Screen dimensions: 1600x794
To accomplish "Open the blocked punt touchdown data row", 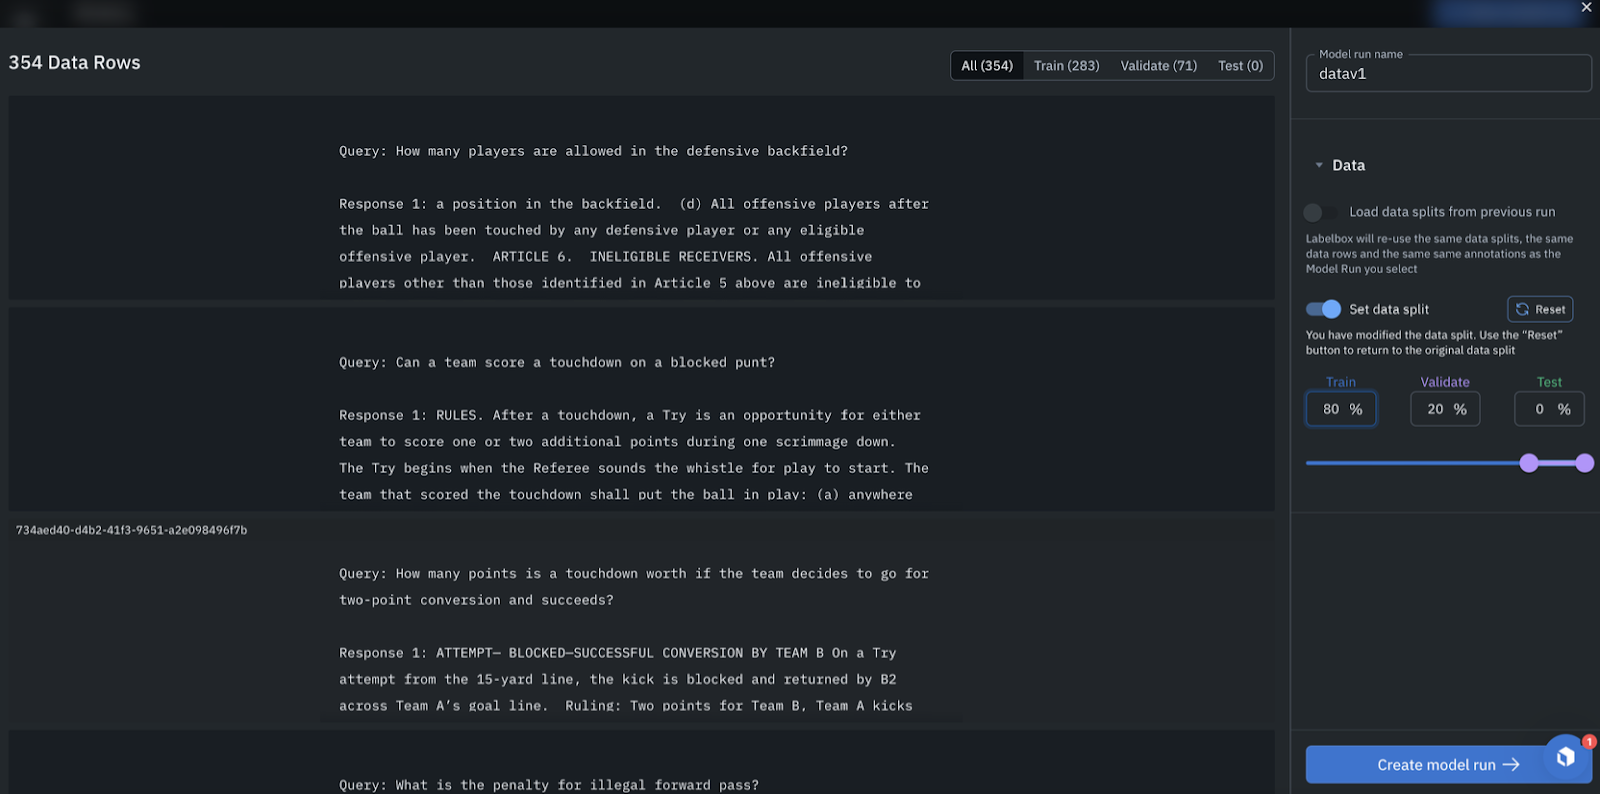I will (640, 410).
